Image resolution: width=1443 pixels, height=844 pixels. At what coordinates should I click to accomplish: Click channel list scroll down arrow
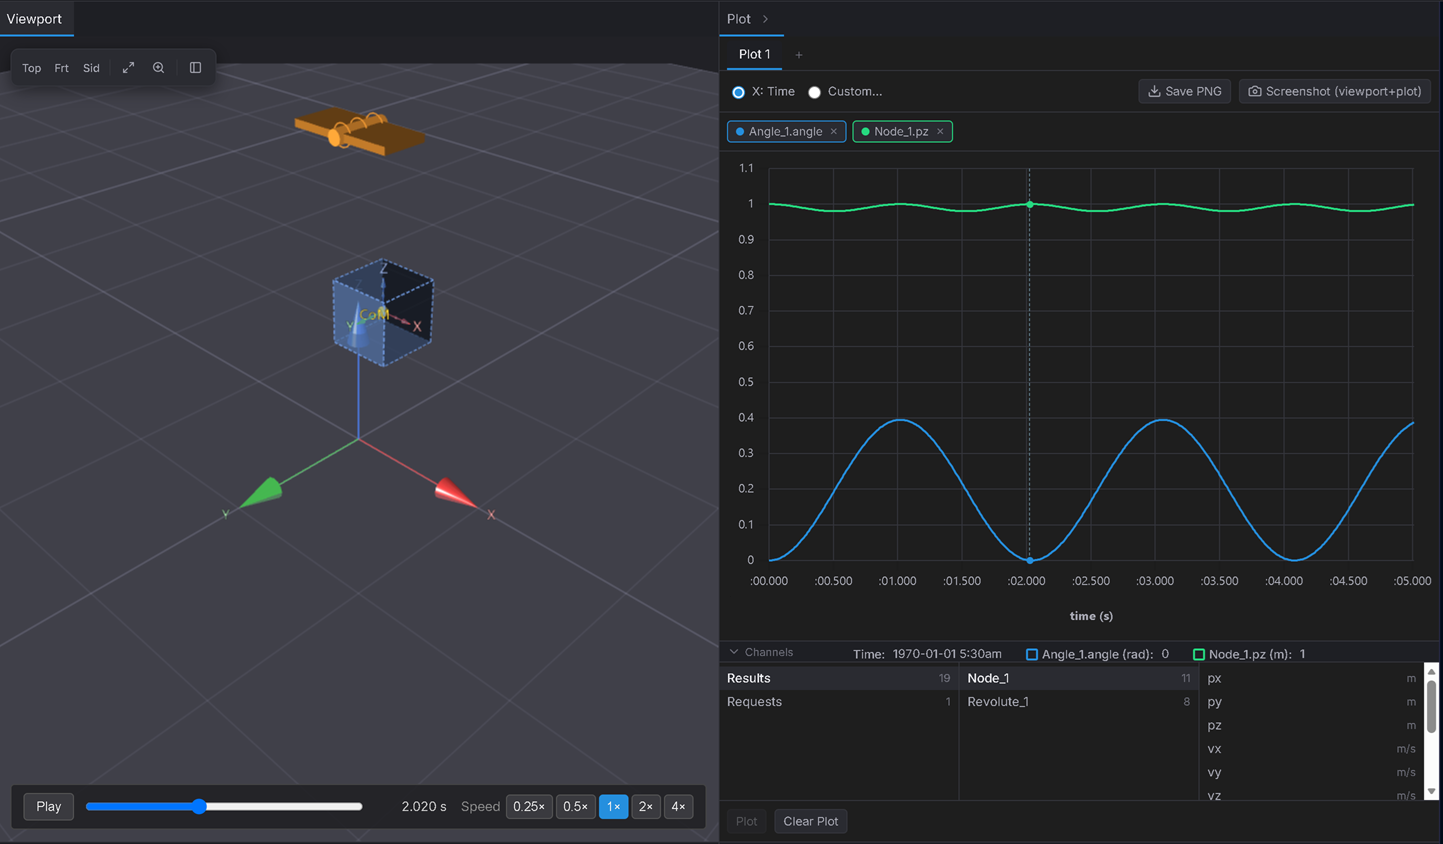tap(1431, 791)
